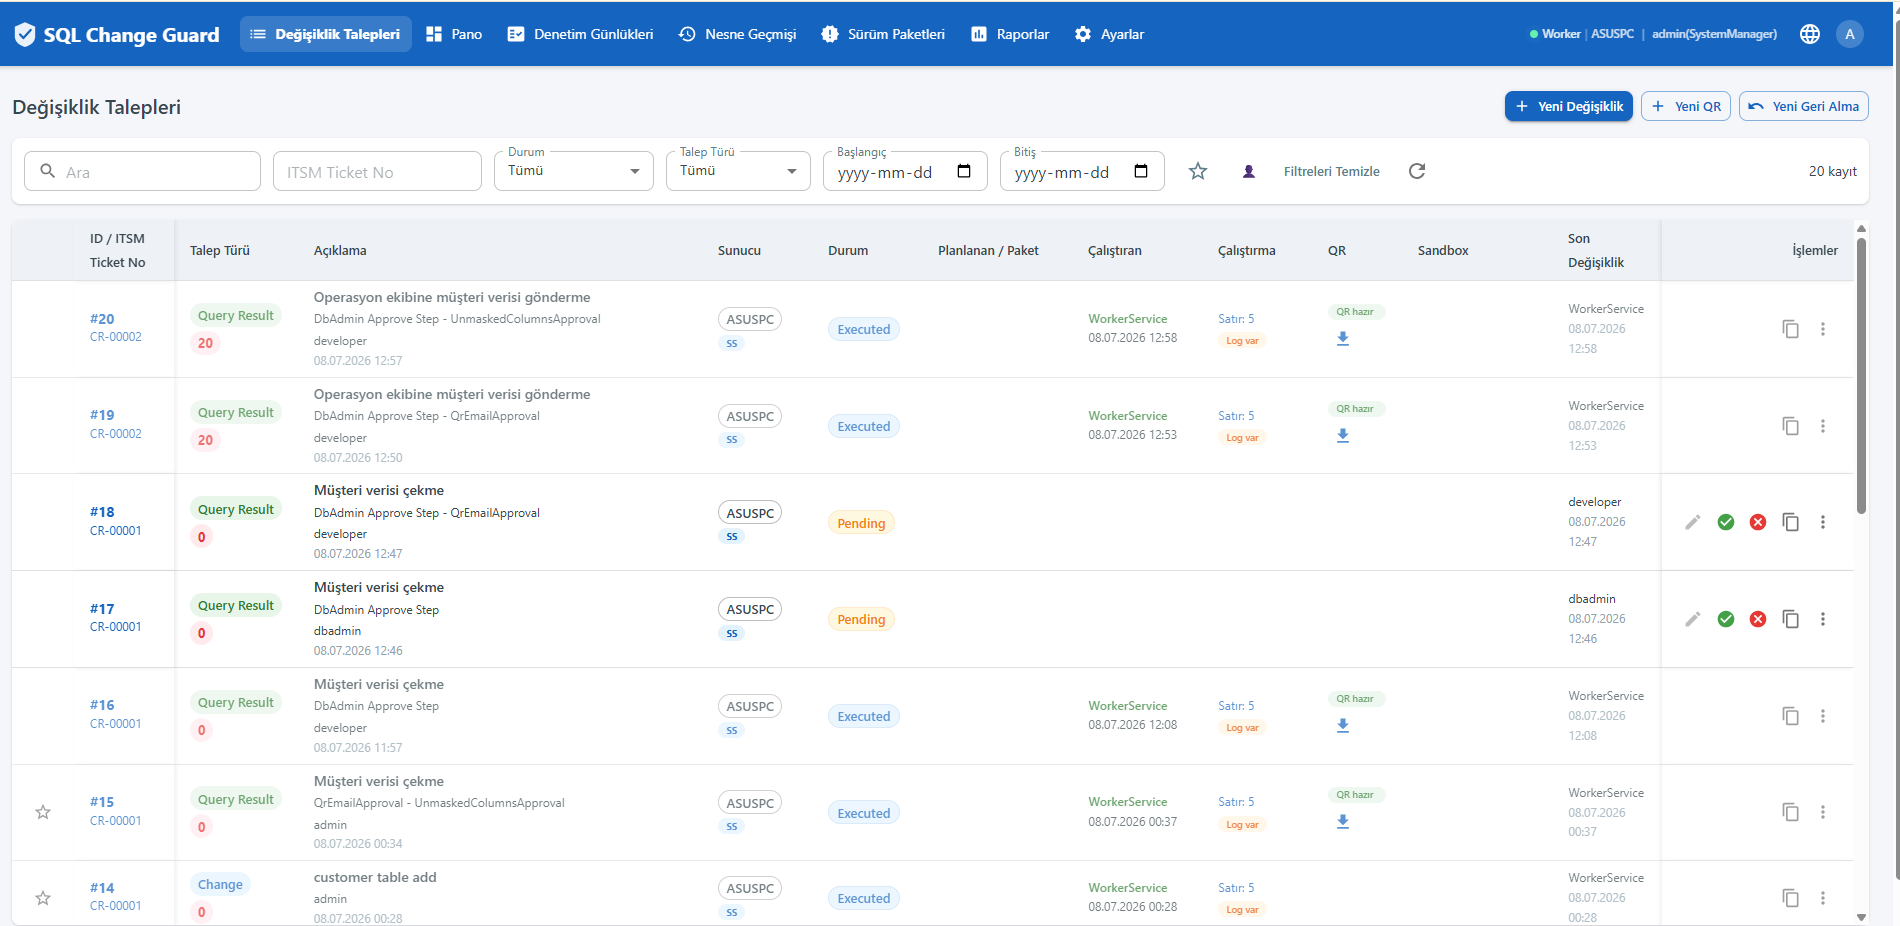Click the Pending status of request #18
The image size is (1900, 926).
point(861,523)
